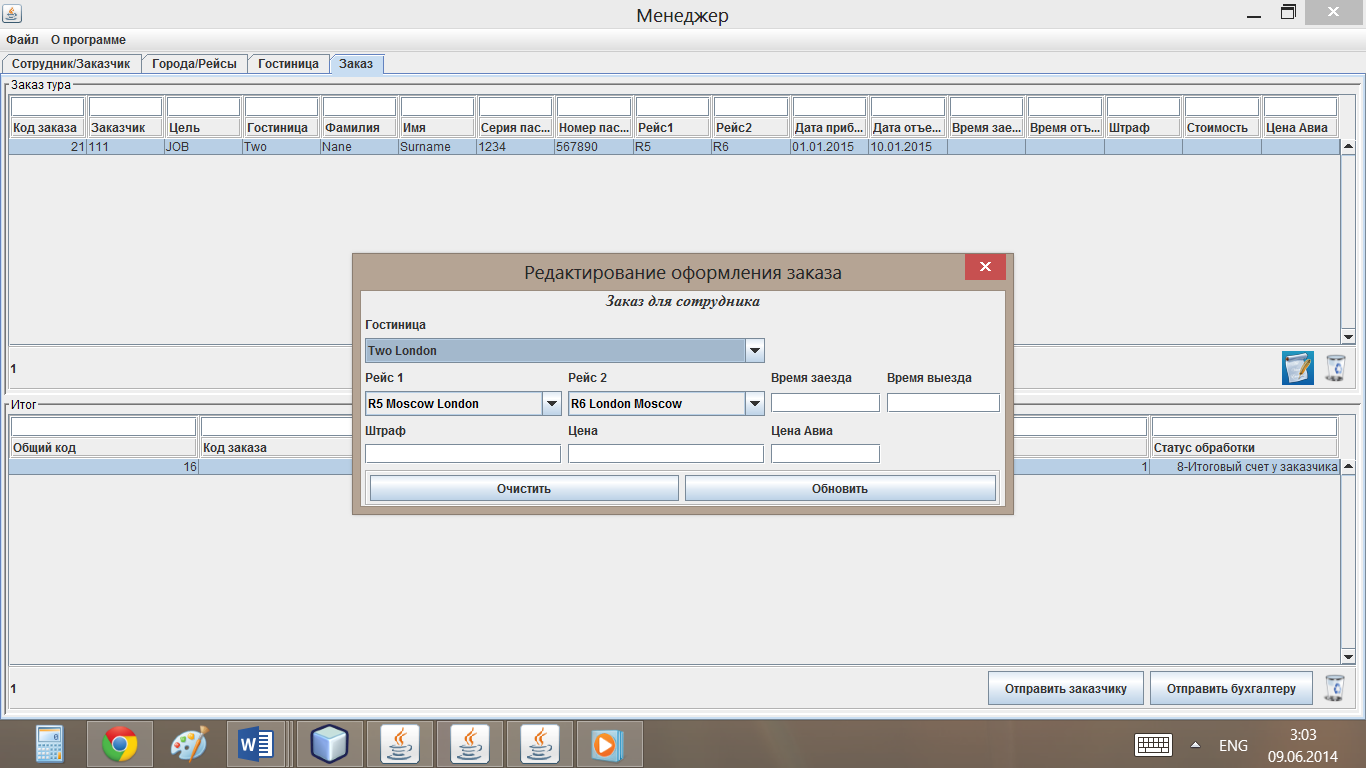This screenshot has width=1366, height=768.
Task: Close the Редактирование оформления заказа dialog
Action: click(x=985, y=266)
